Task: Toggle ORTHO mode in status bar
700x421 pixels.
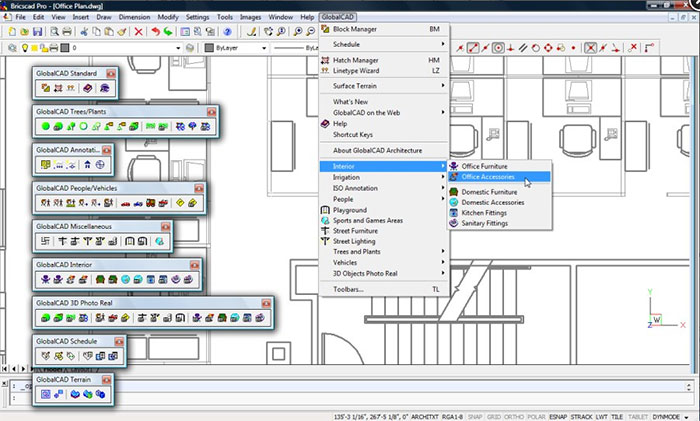Action: (514, 417)
